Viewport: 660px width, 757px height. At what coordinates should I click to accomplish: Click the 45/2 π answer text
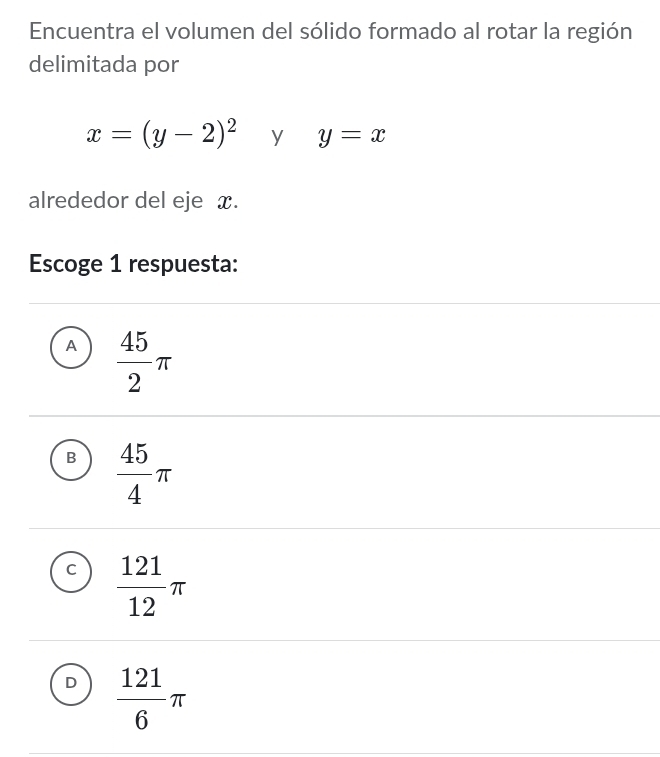coord(145,361)
